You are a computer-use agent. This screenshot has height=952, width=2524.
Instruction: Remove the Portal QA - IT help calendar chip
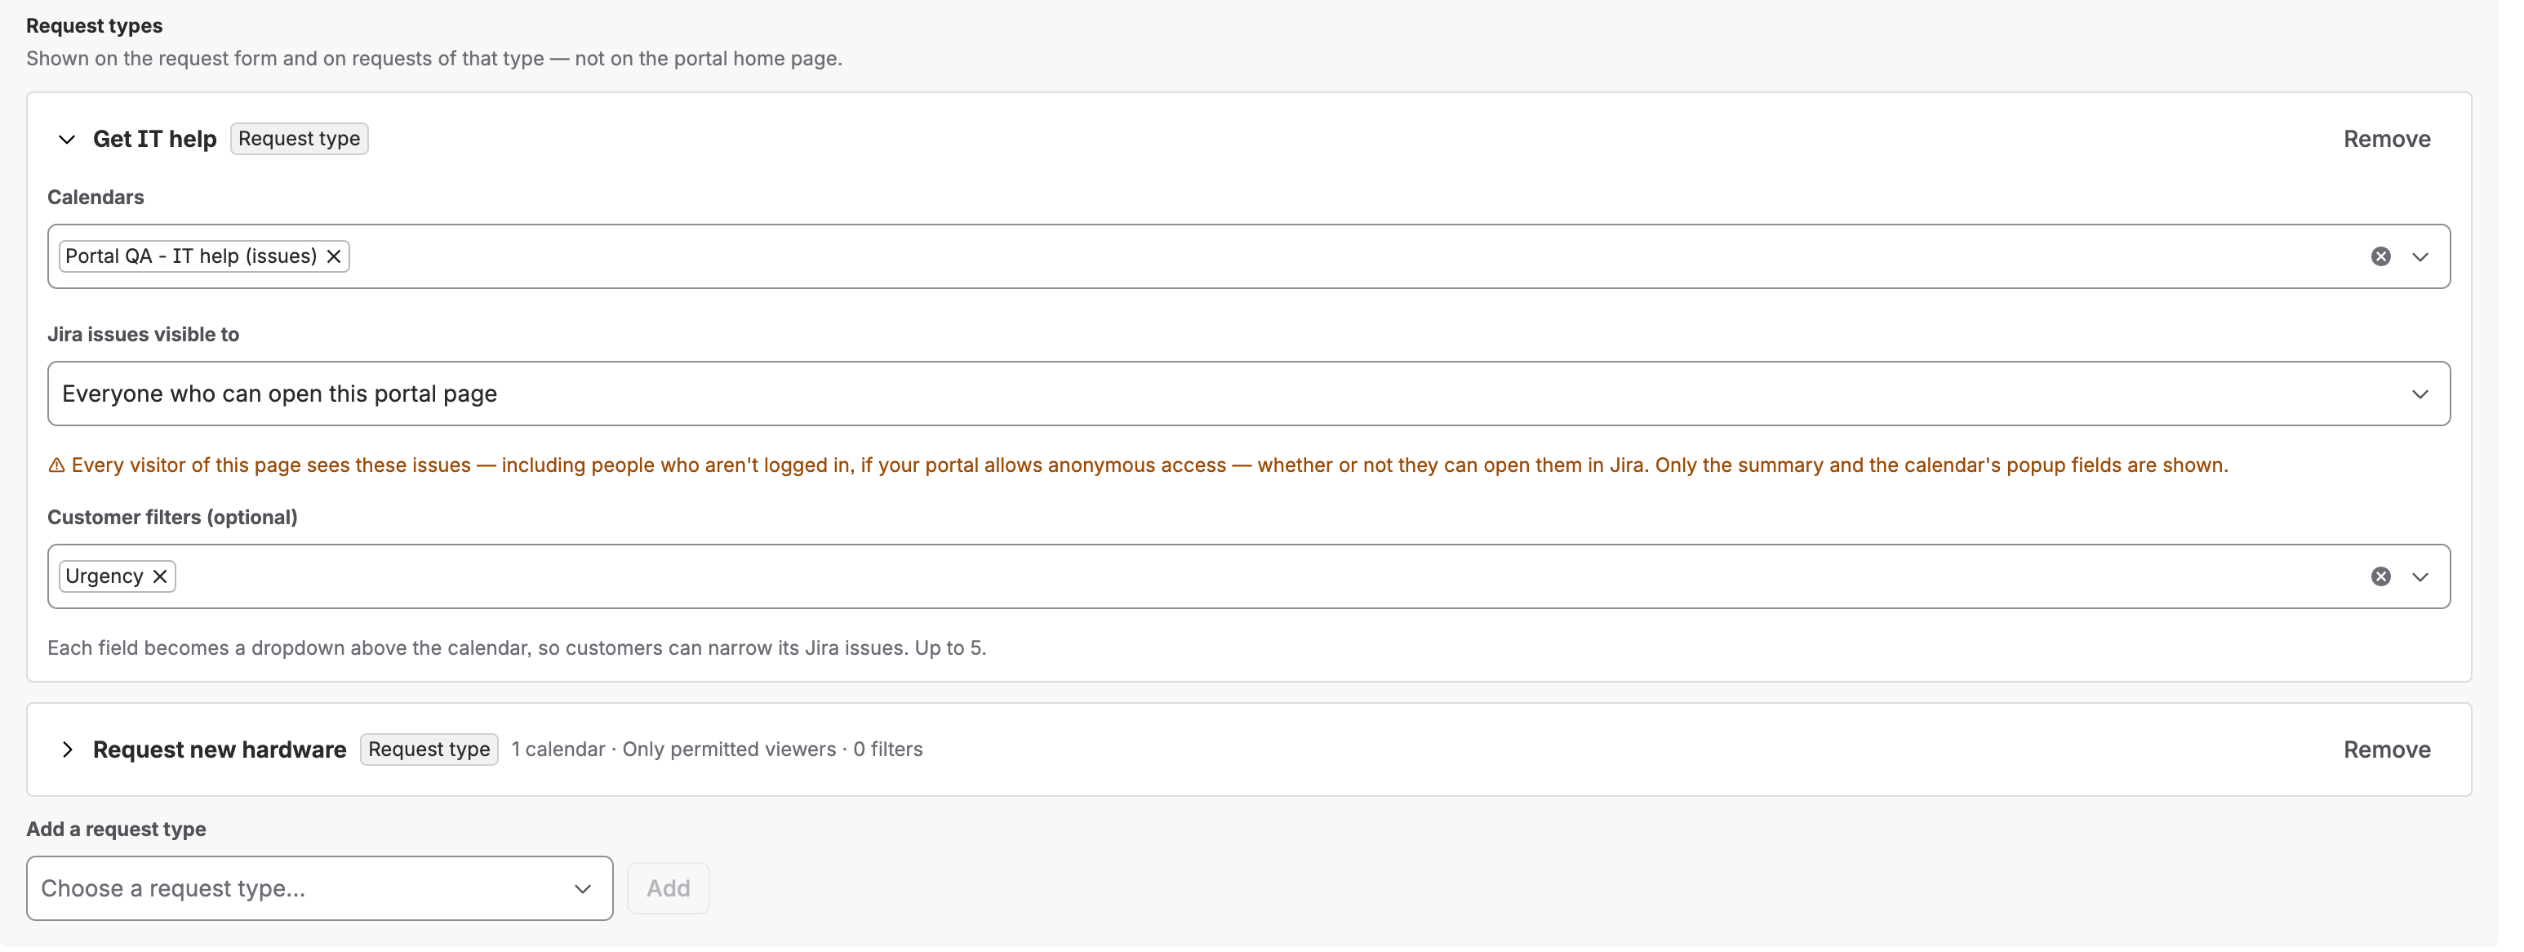click(334, 257)
